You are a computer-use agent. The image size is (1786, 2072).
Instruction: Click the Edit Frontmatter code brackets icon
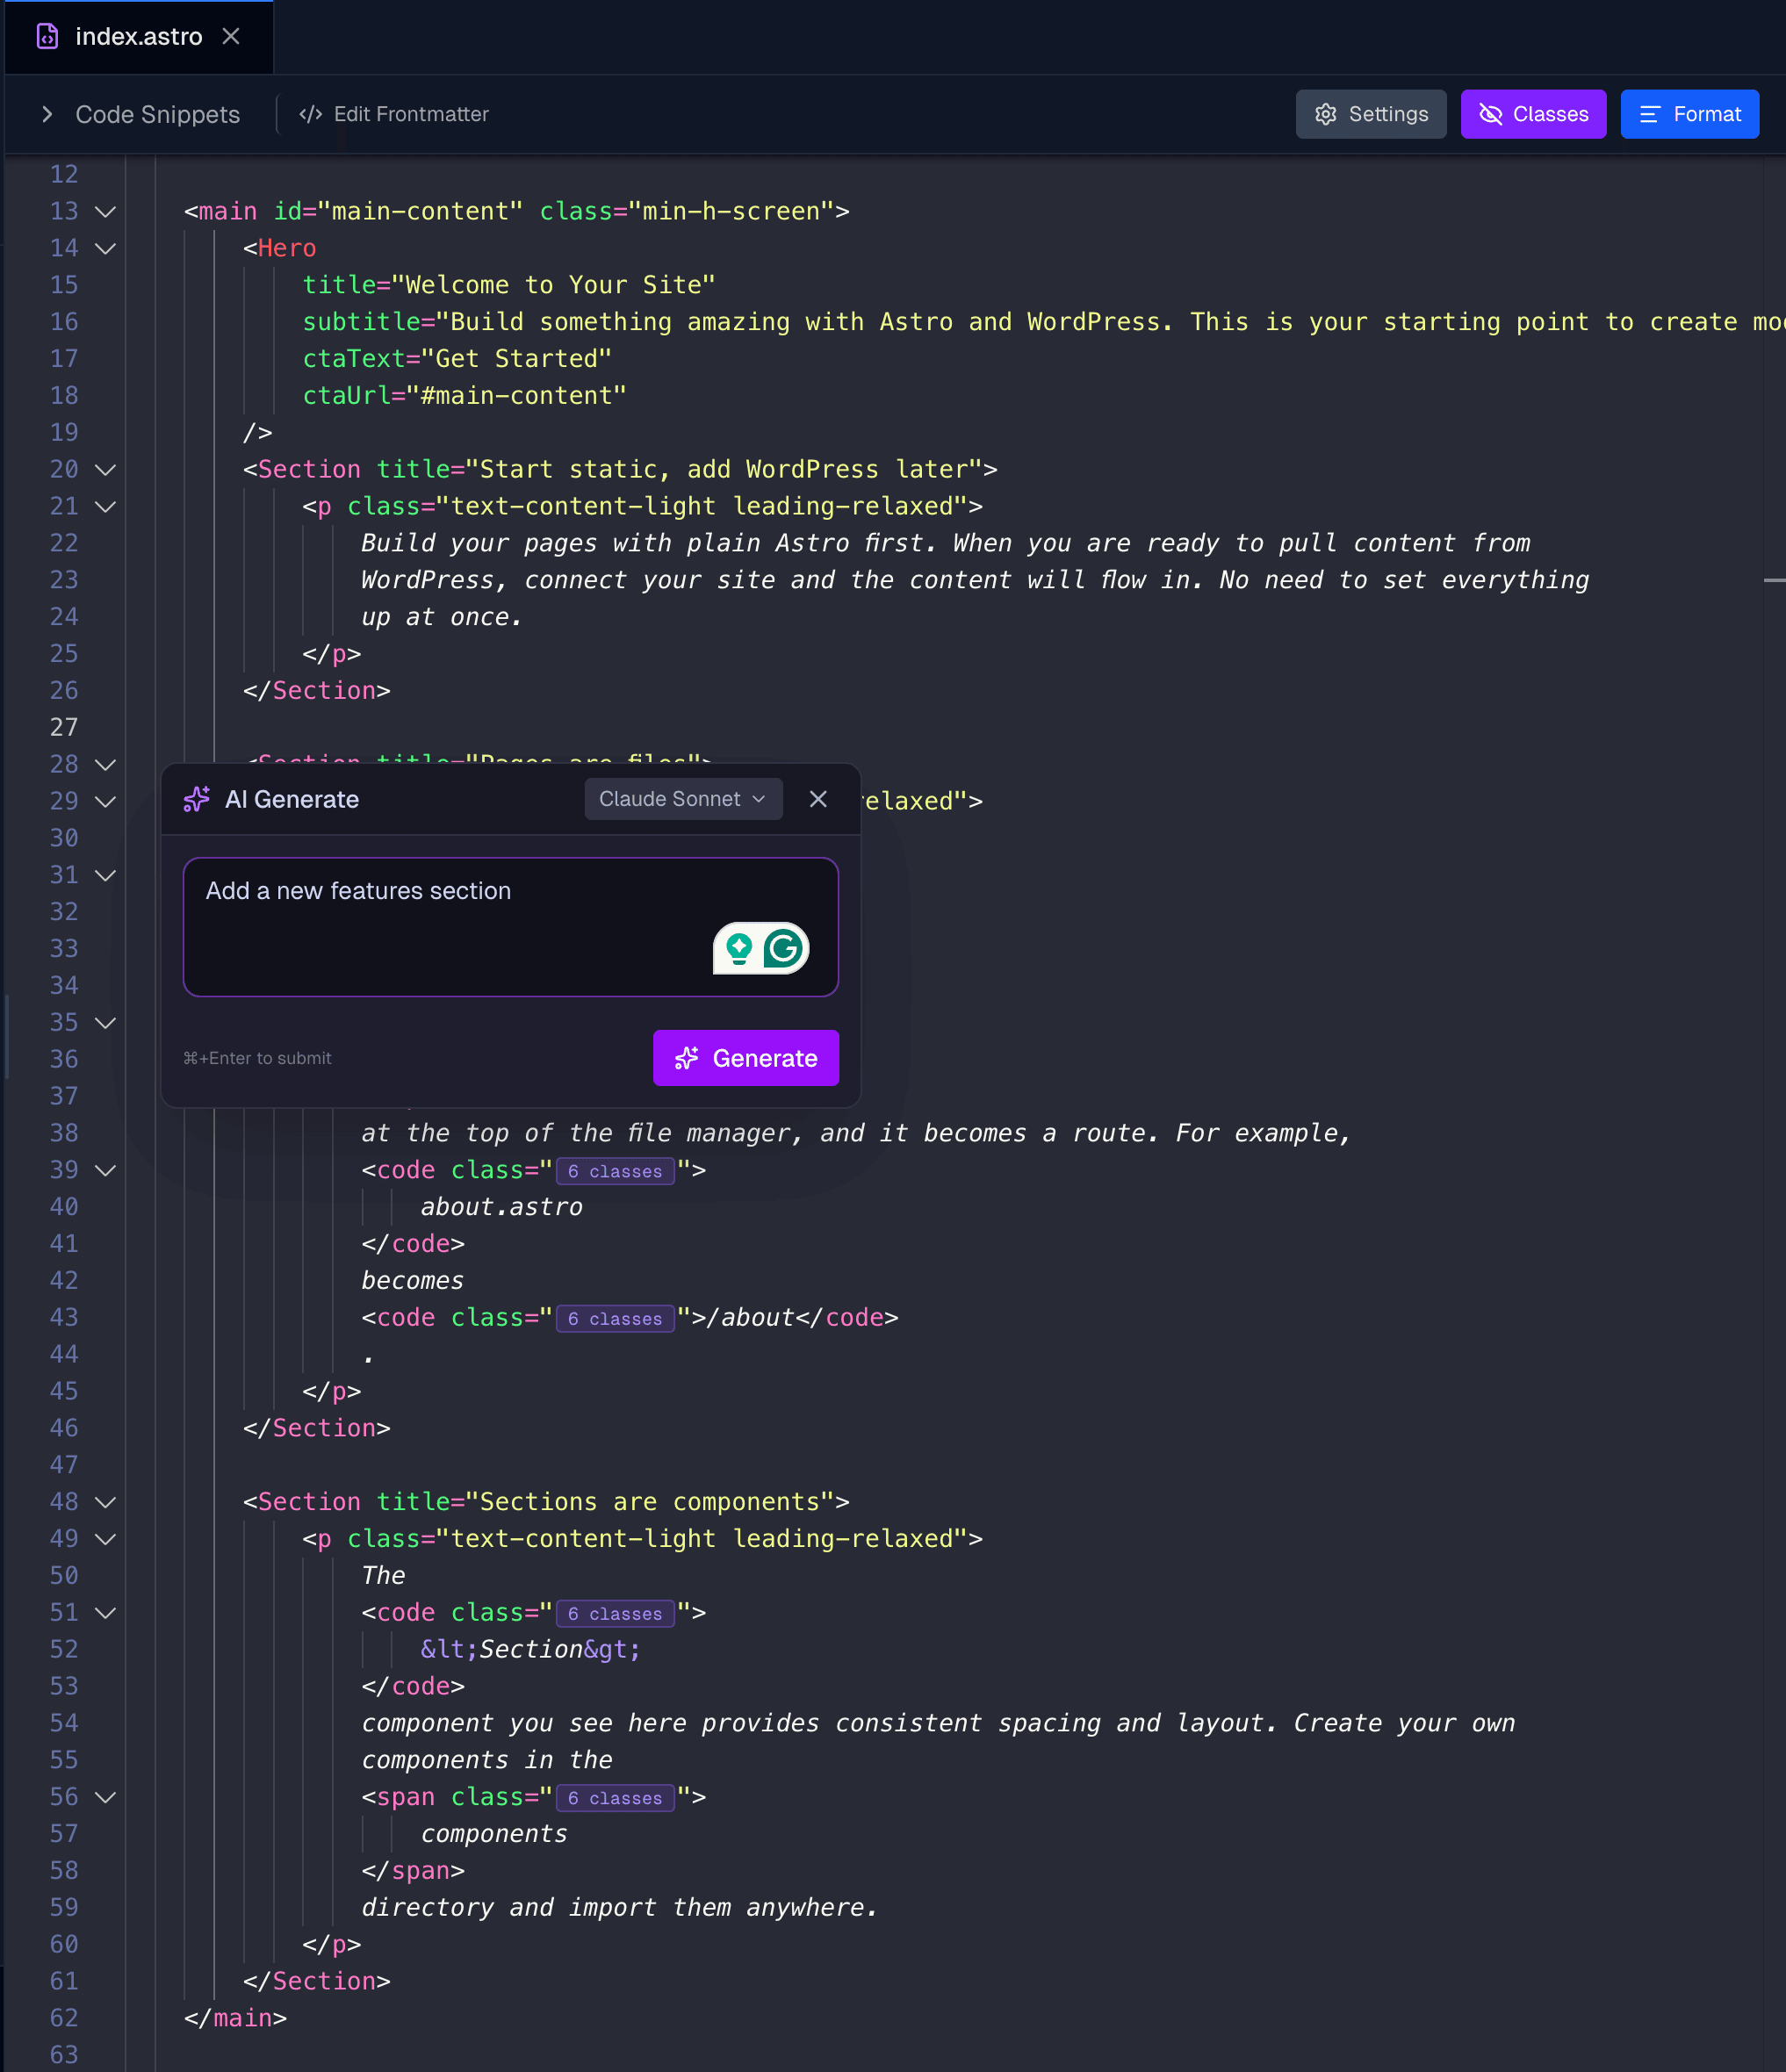click(310, 113)
